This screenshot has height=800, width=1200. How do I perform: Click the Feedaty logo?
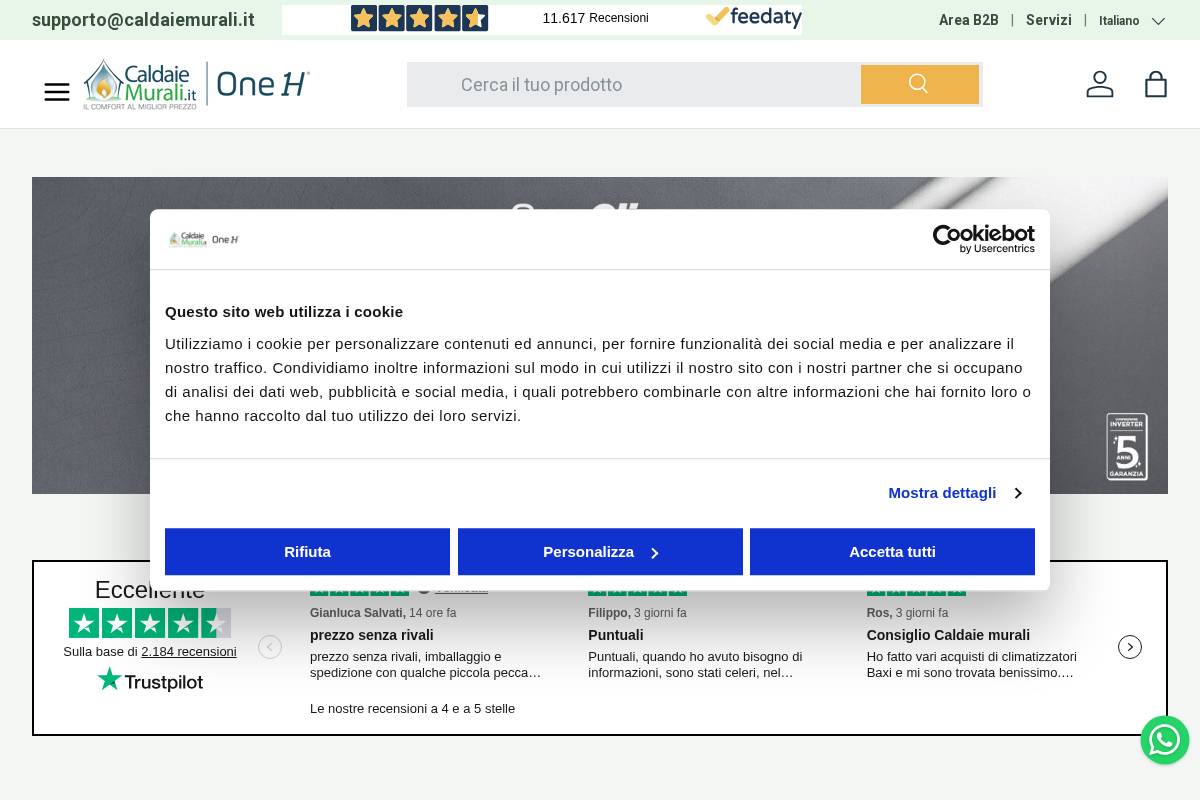pos(754,18)
